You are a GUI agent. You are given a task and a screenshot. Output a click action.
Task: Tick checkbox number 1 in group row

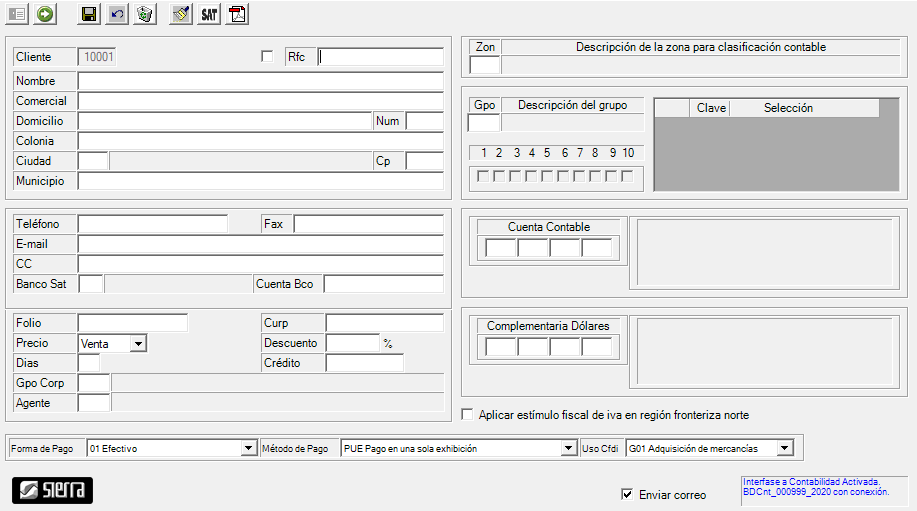tap(483, 176)
